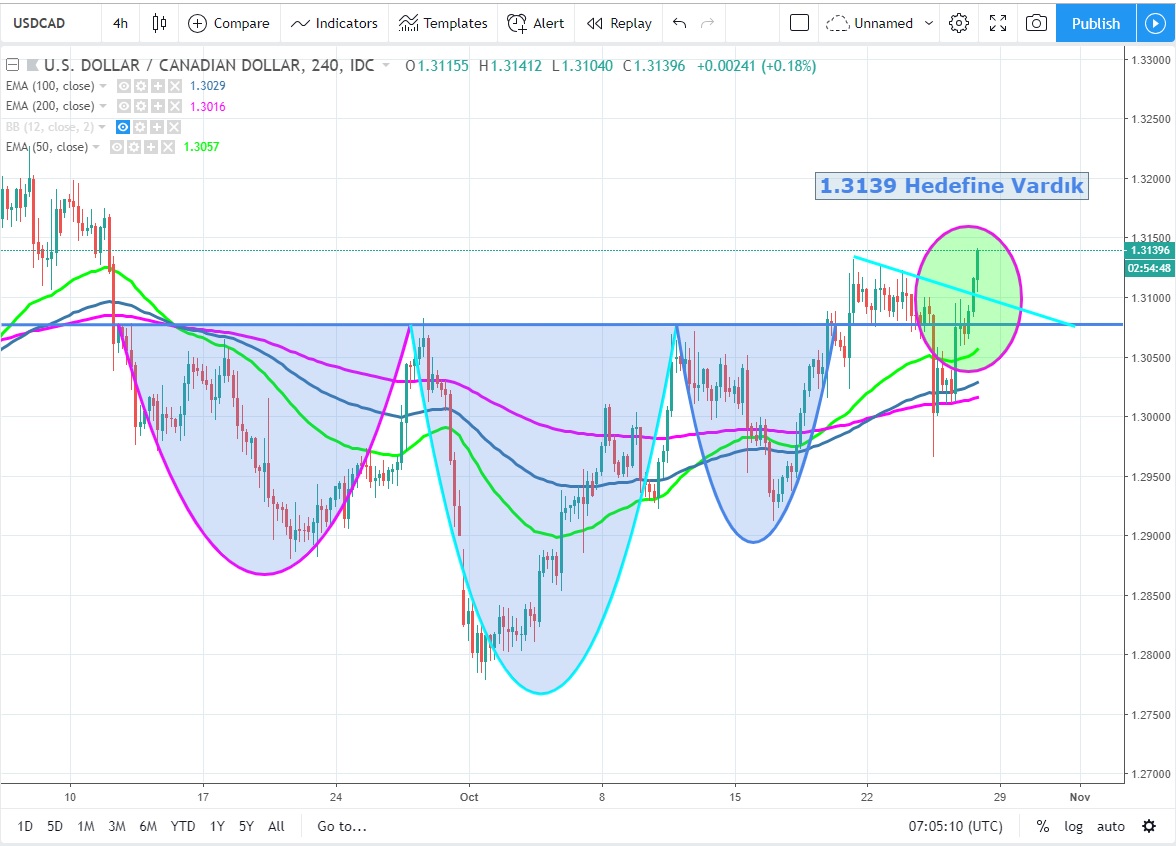Open chart properties gear in top toolbar
The width and height of the screenshot is (1176, 846).
[959, 23]
